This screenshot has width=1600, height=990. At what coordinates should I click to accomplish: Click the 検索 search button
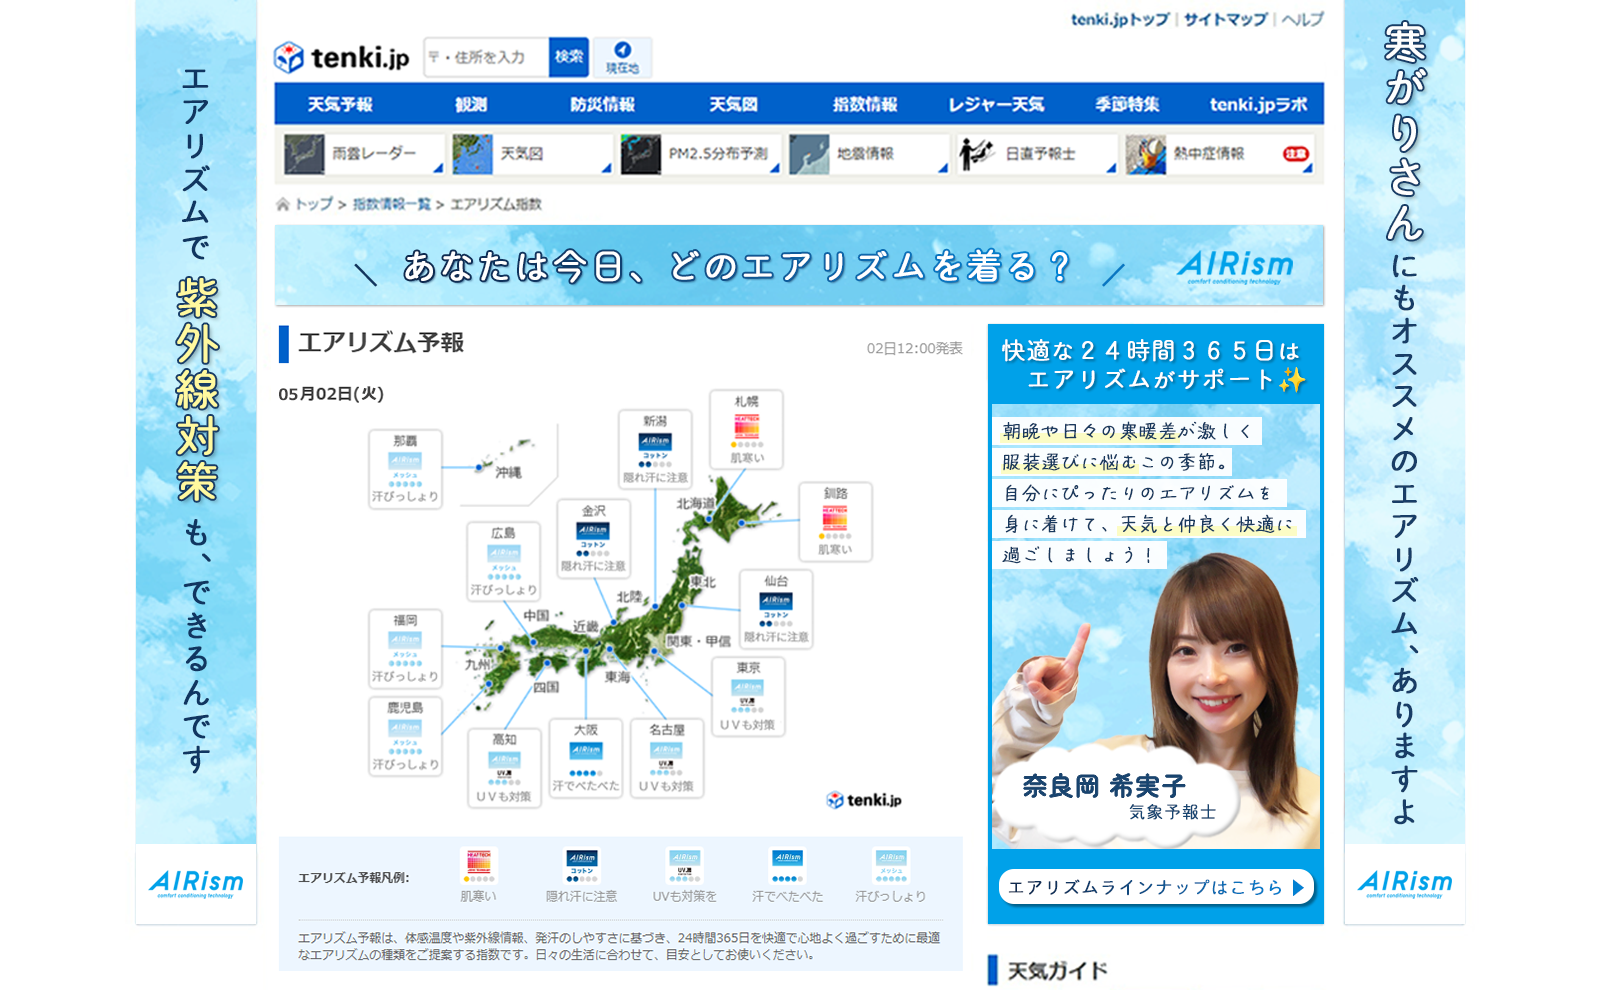pos(569,57)
